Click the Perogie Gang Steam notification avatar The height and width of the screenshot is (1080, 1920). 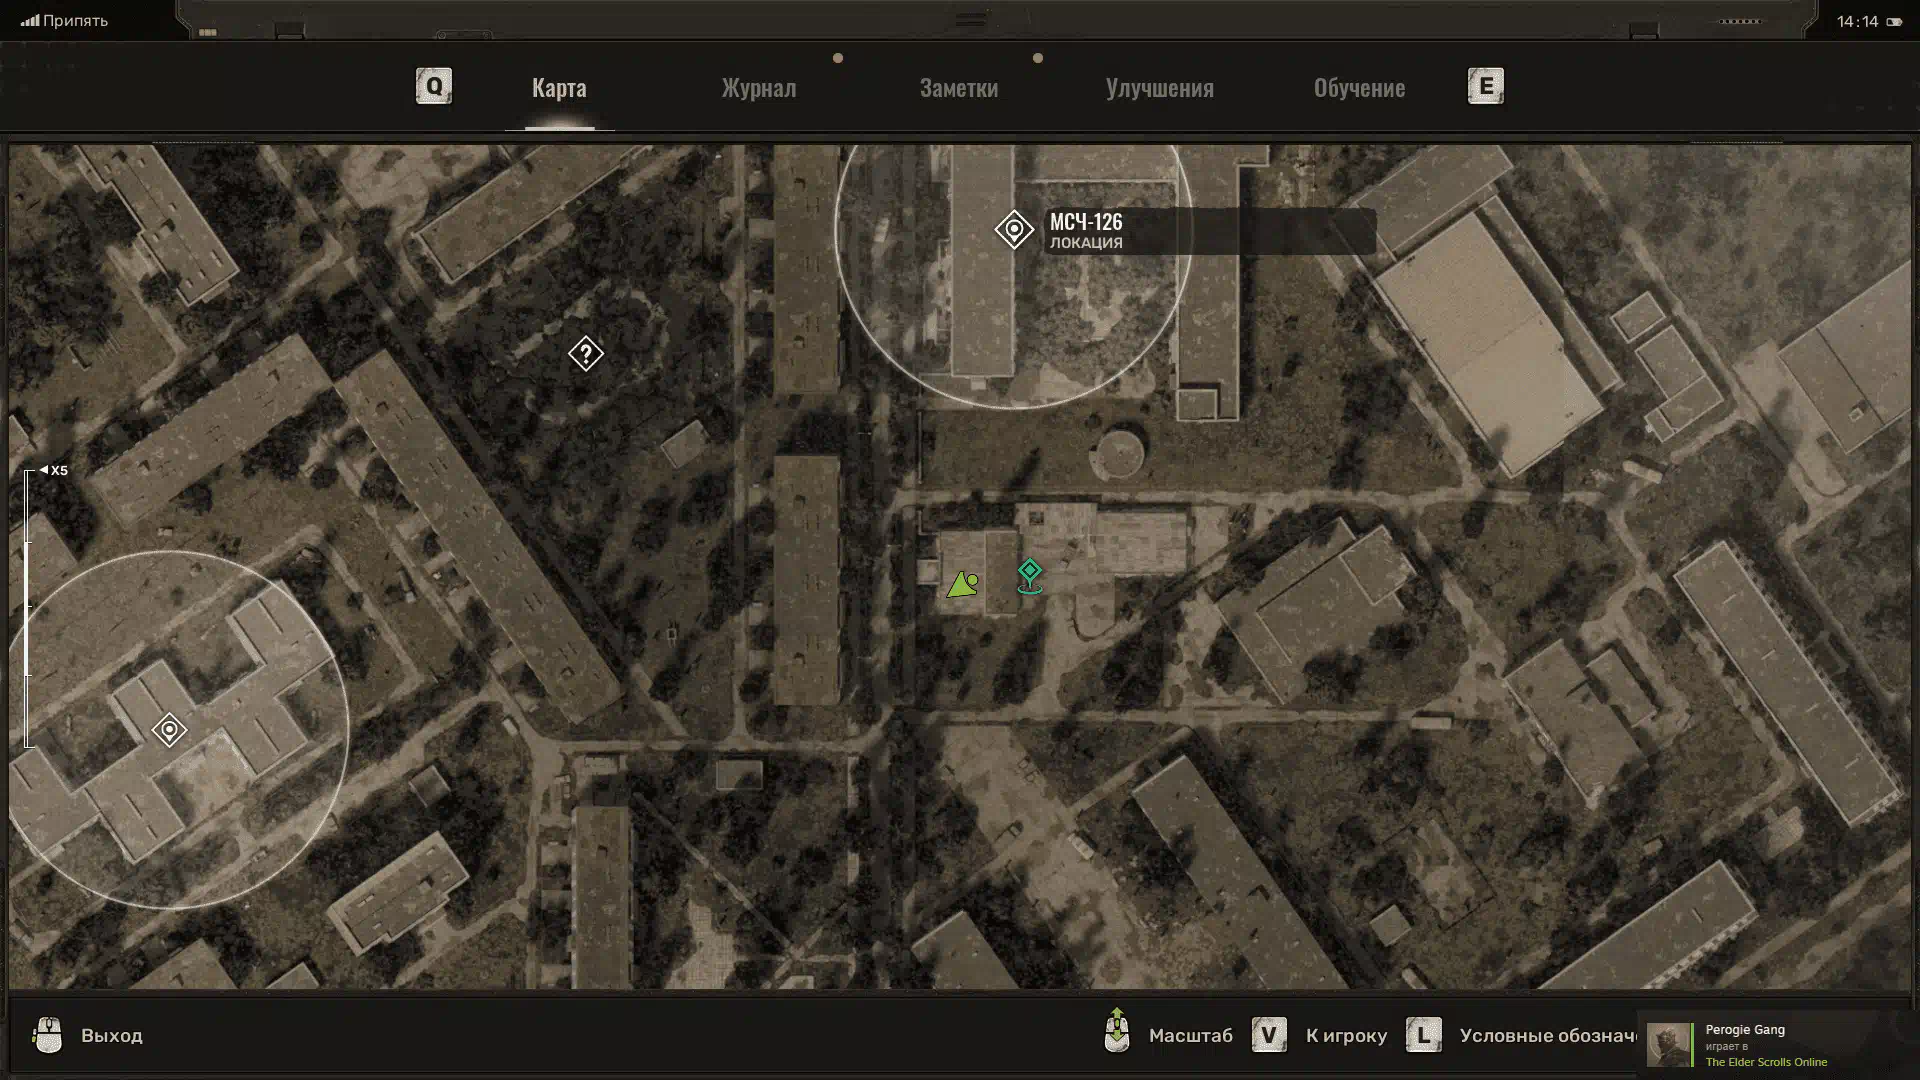pyautogui.click(x=1668, y=1045)
